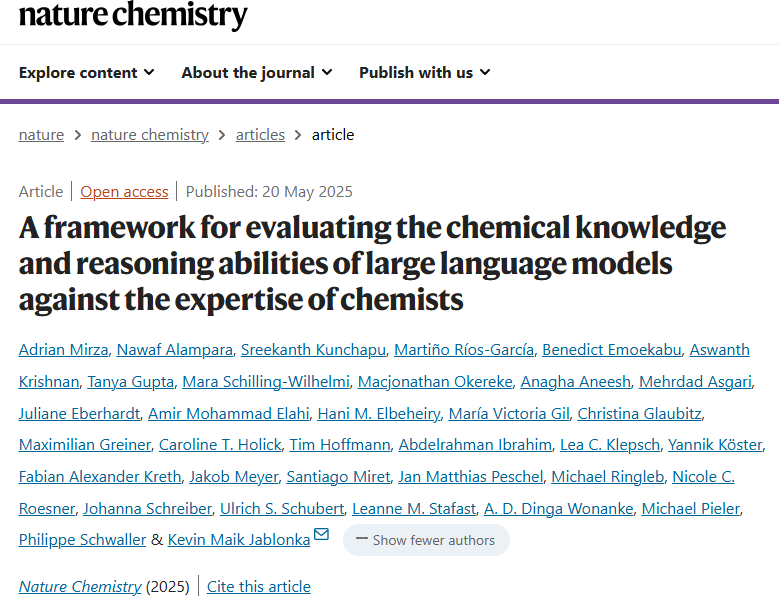The height and width of the screenshot is (607, 779).
Task: Collapse the list with Show fewer authors
Action: coord(426,540)
